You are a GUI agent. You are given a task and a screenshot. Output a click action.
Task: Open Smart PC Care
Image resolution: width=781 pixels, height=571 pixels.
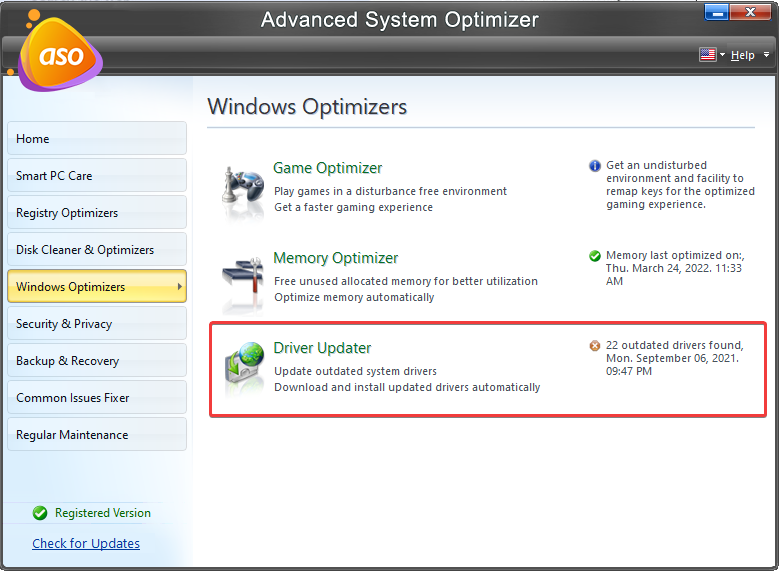click(x=97, y=175)
